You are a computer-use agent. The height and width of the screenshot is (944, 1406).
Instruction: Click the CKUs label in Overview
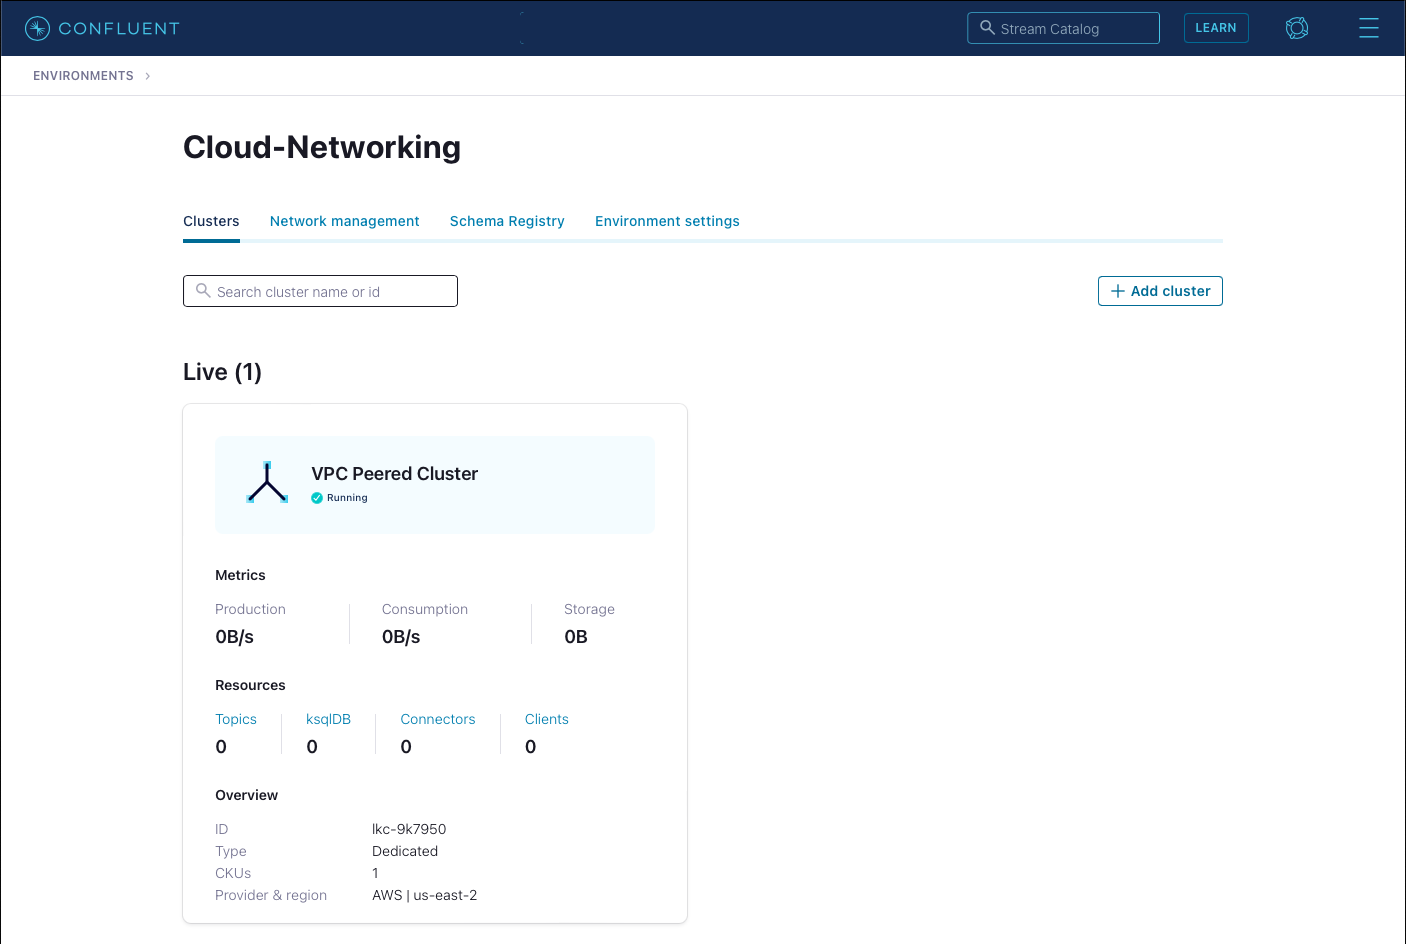click(233, 873)
